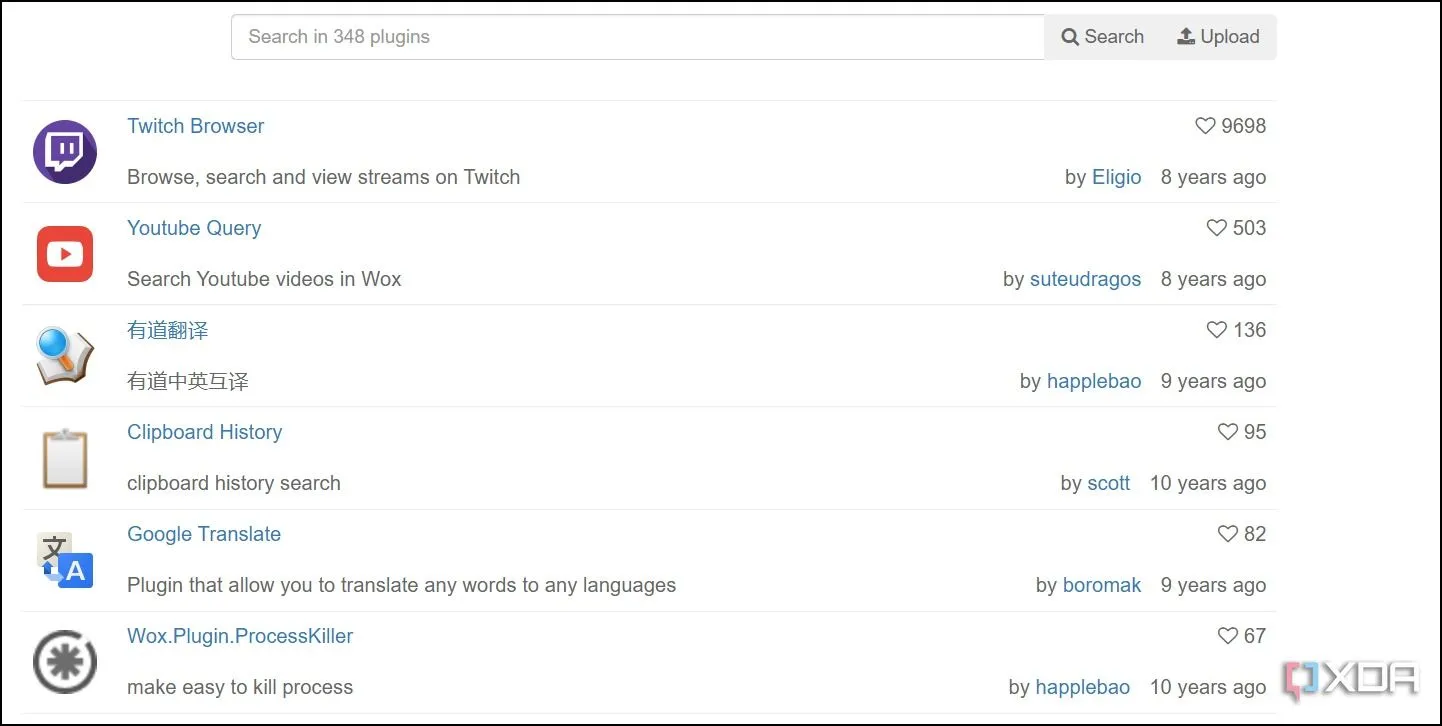Click '10 years ago' on Clipboard History row
1442x726 pixels.
point(1208,483)
